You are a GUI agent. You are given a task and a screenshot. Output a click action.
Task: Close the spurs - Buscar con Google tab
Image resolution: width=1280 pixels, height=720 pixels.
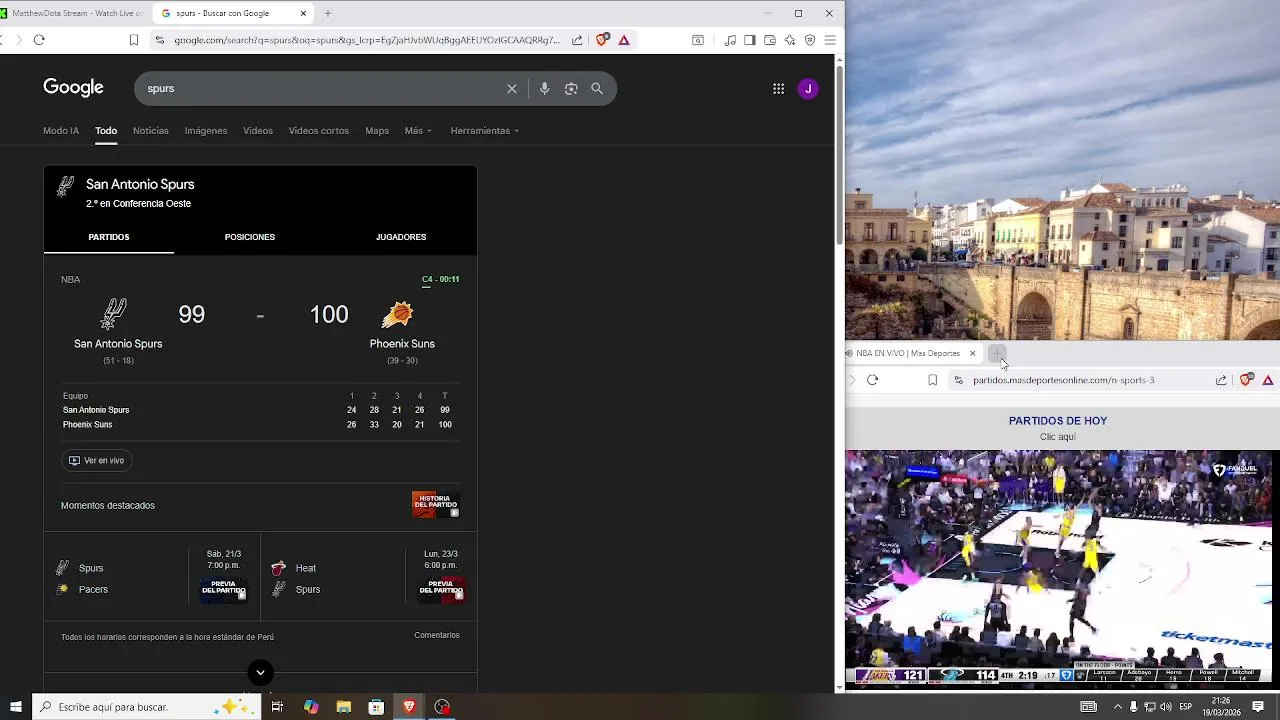pos(303,13)
